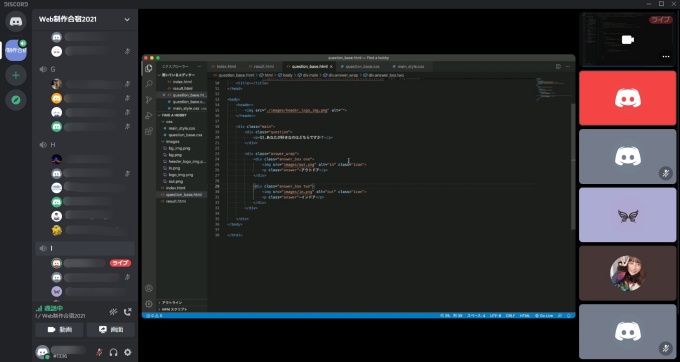Open editor More Actions ellipsis
Viewport: 680px width, 362px height.
tap(568, 67)
